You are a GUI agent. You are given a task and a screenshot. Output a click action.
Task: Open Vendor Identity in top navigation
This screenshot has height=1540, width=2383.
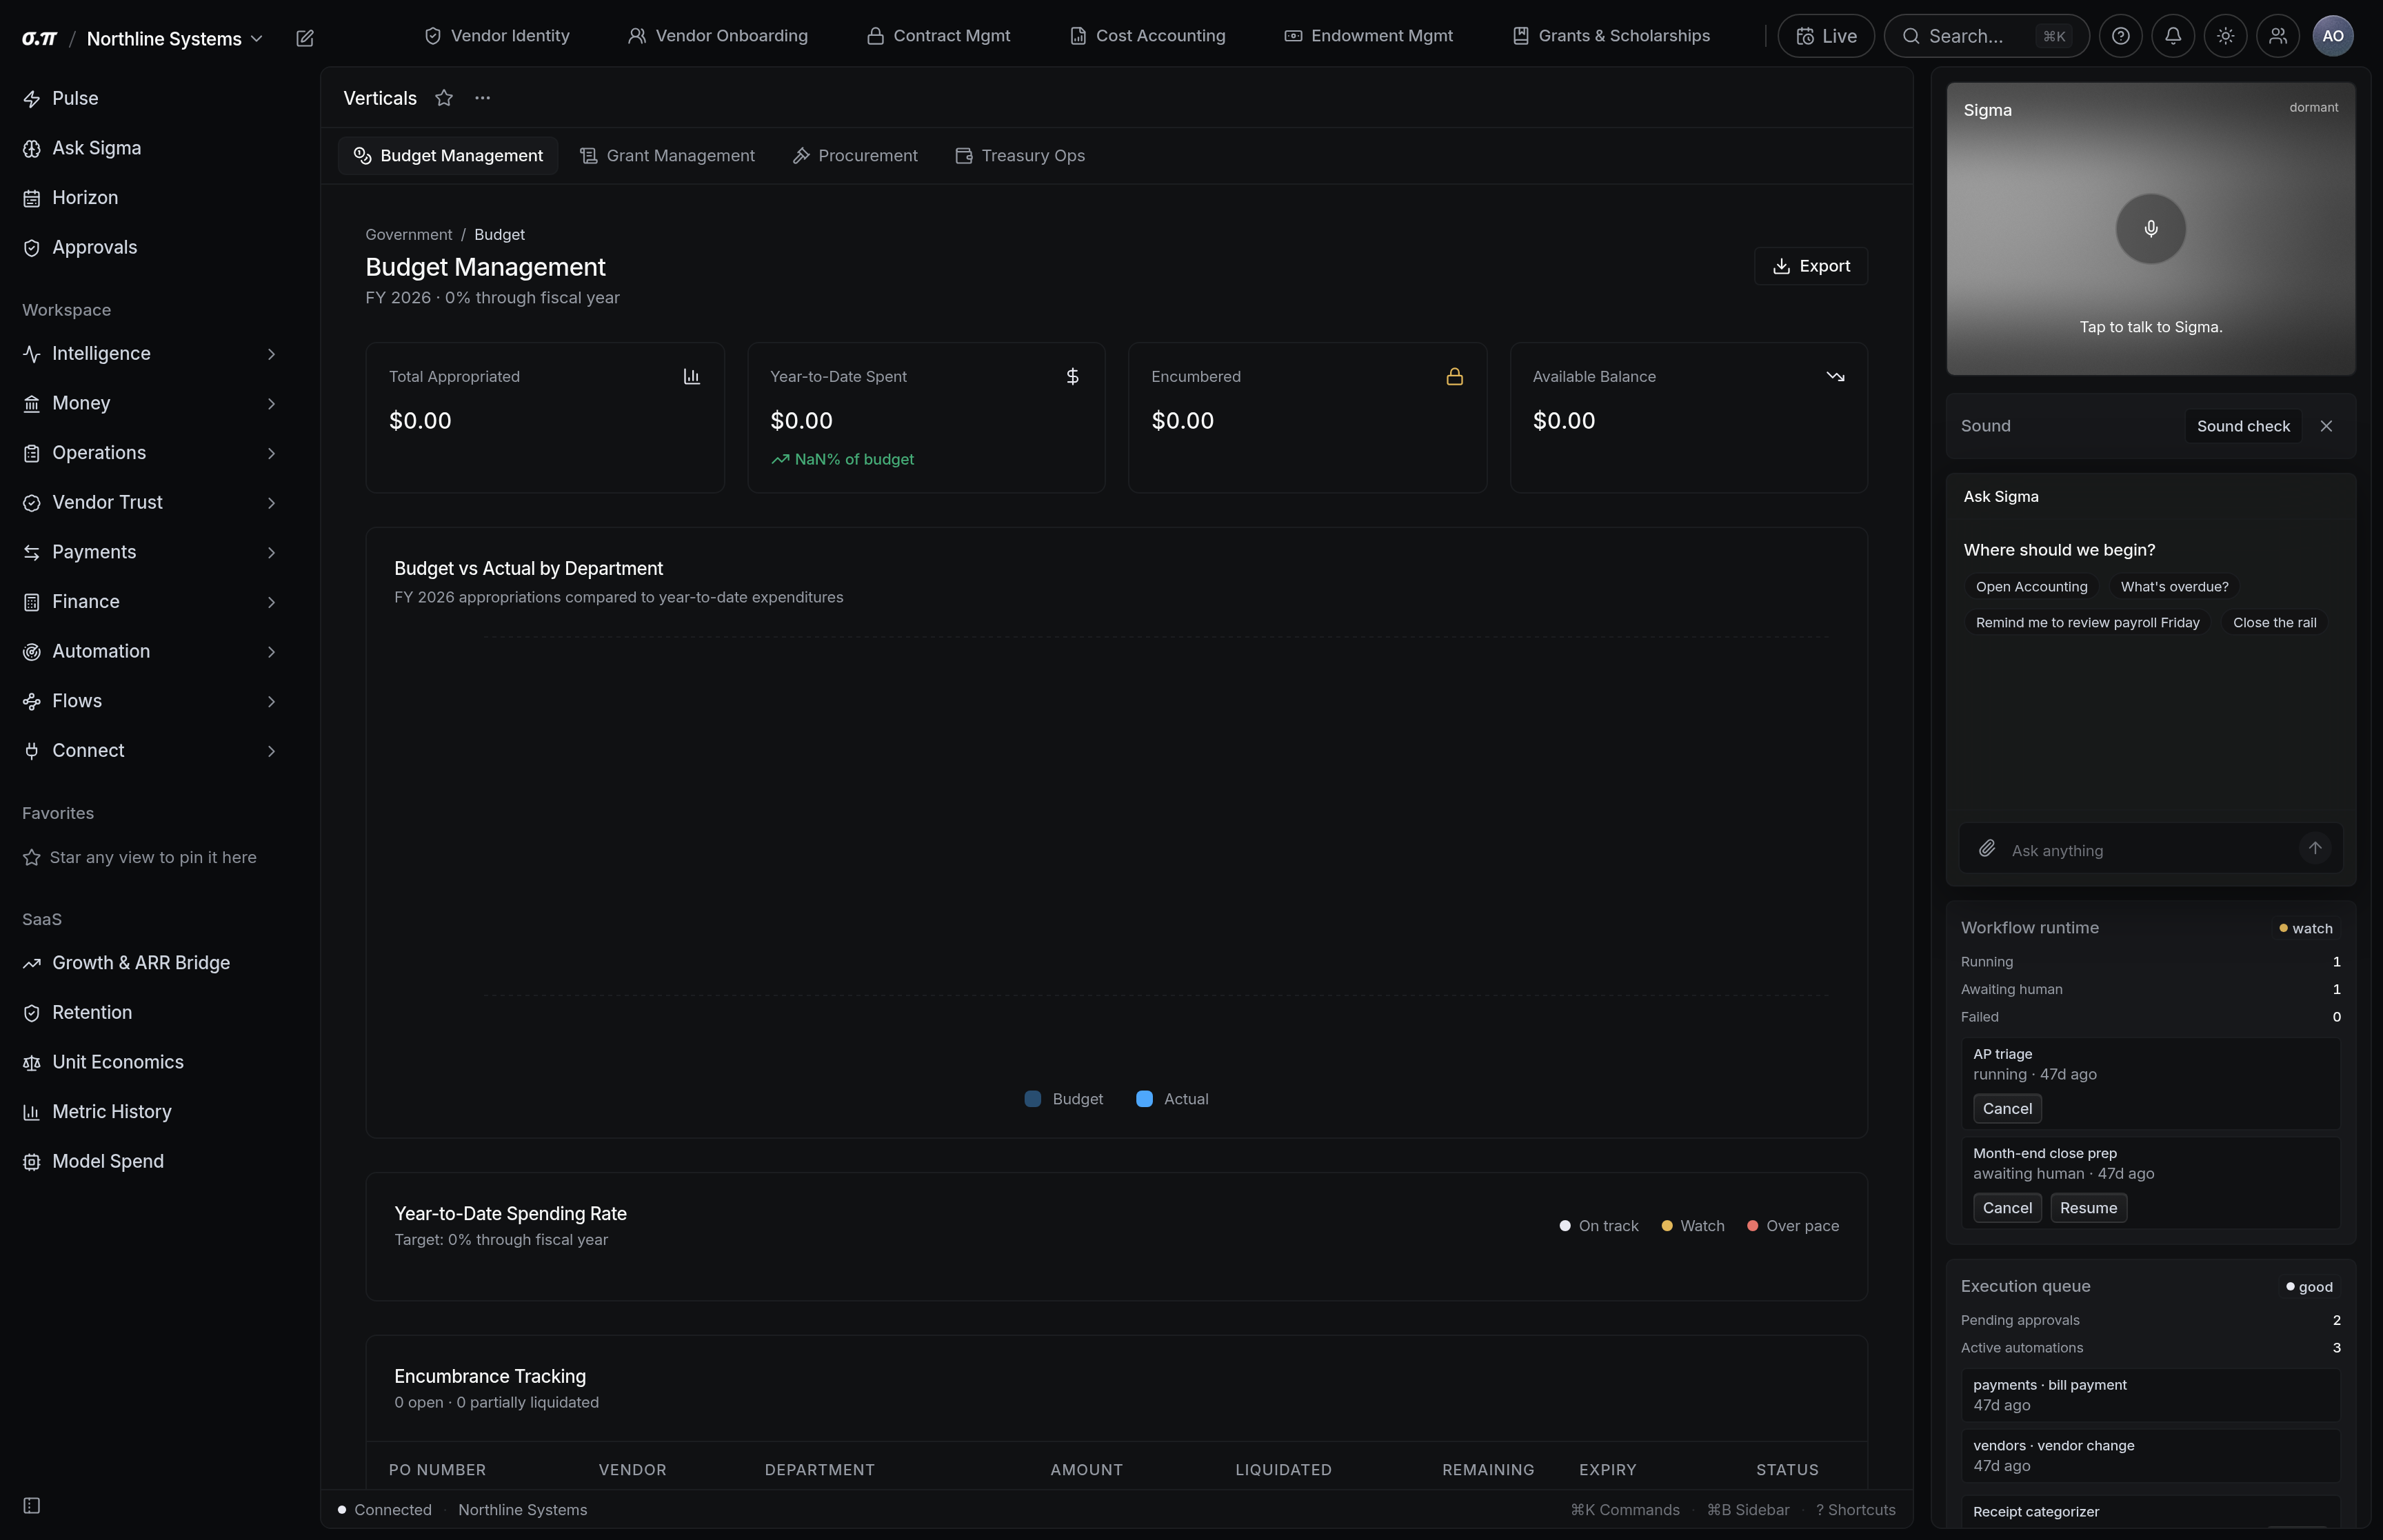[497, 36]
